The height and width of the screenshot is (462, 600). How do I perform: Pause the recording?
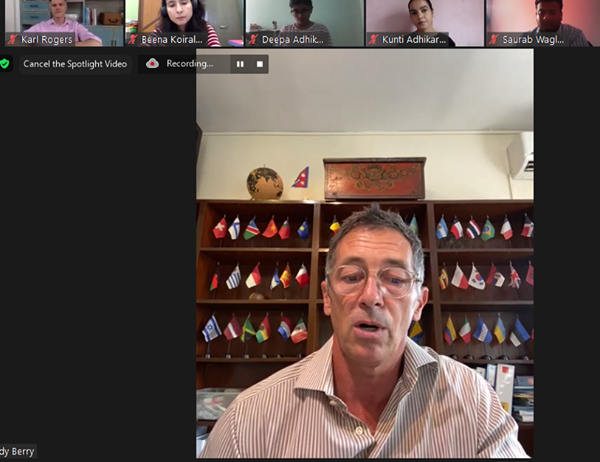[240, 64]
